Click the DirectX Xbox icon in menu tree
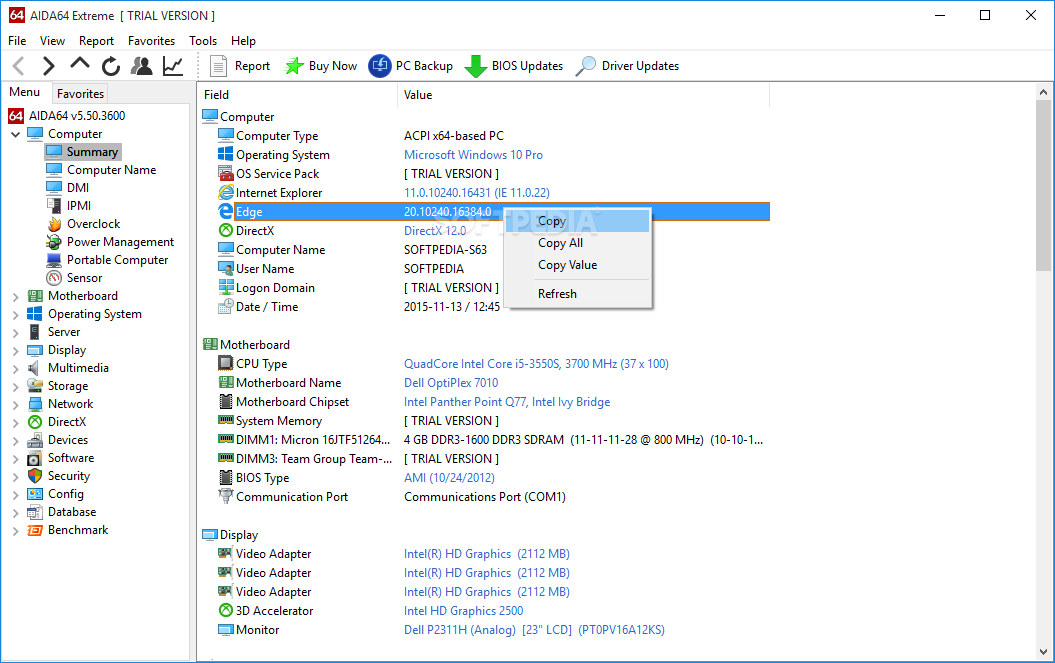1055x663 pixels. pyautogui.click(x=35, y=421)
